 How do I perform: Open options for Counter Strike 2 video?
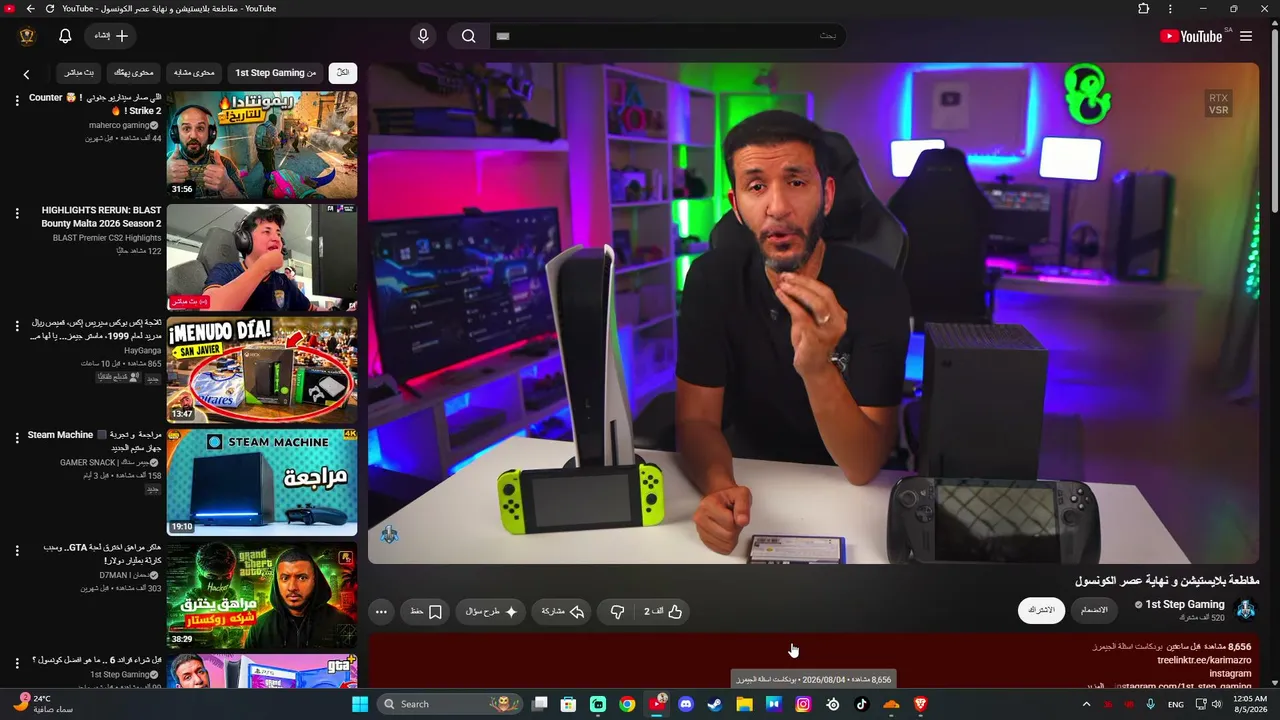17,100
